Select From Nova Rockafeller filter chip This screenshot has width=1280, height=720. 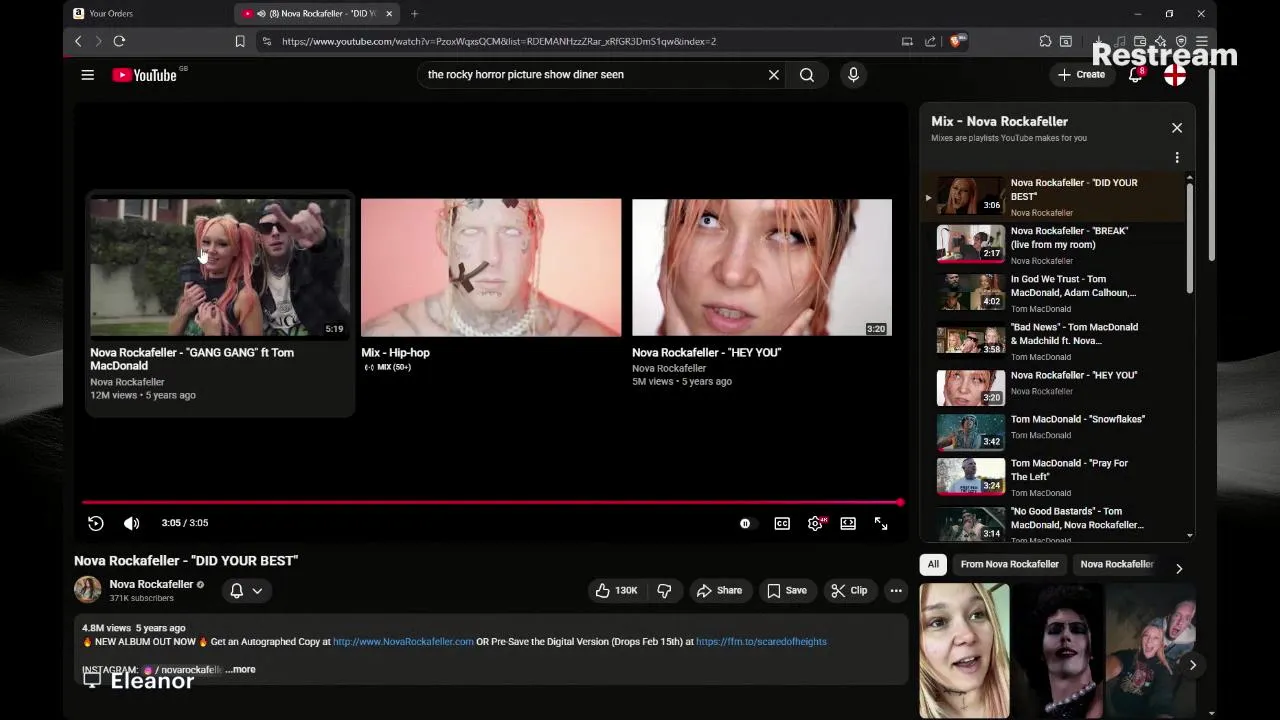(1009, 564)
